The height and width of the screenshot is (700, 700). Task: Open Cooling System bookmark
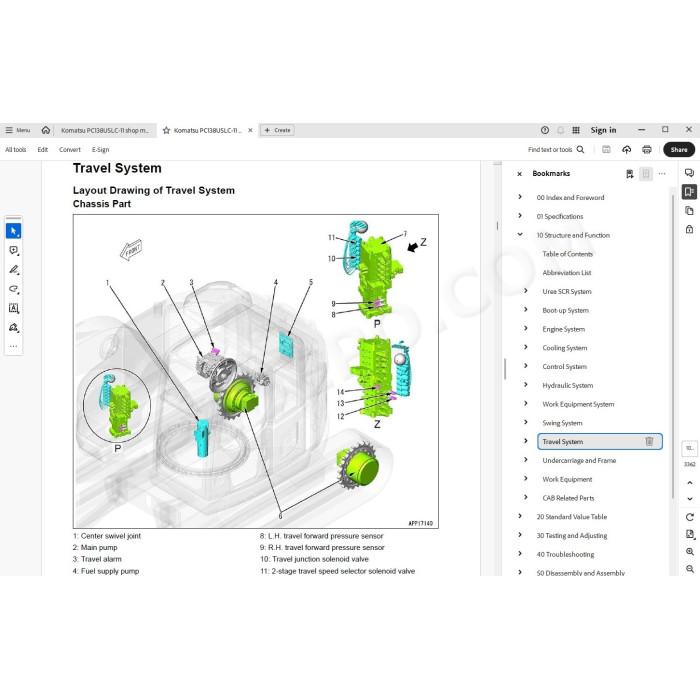[565, 348]
